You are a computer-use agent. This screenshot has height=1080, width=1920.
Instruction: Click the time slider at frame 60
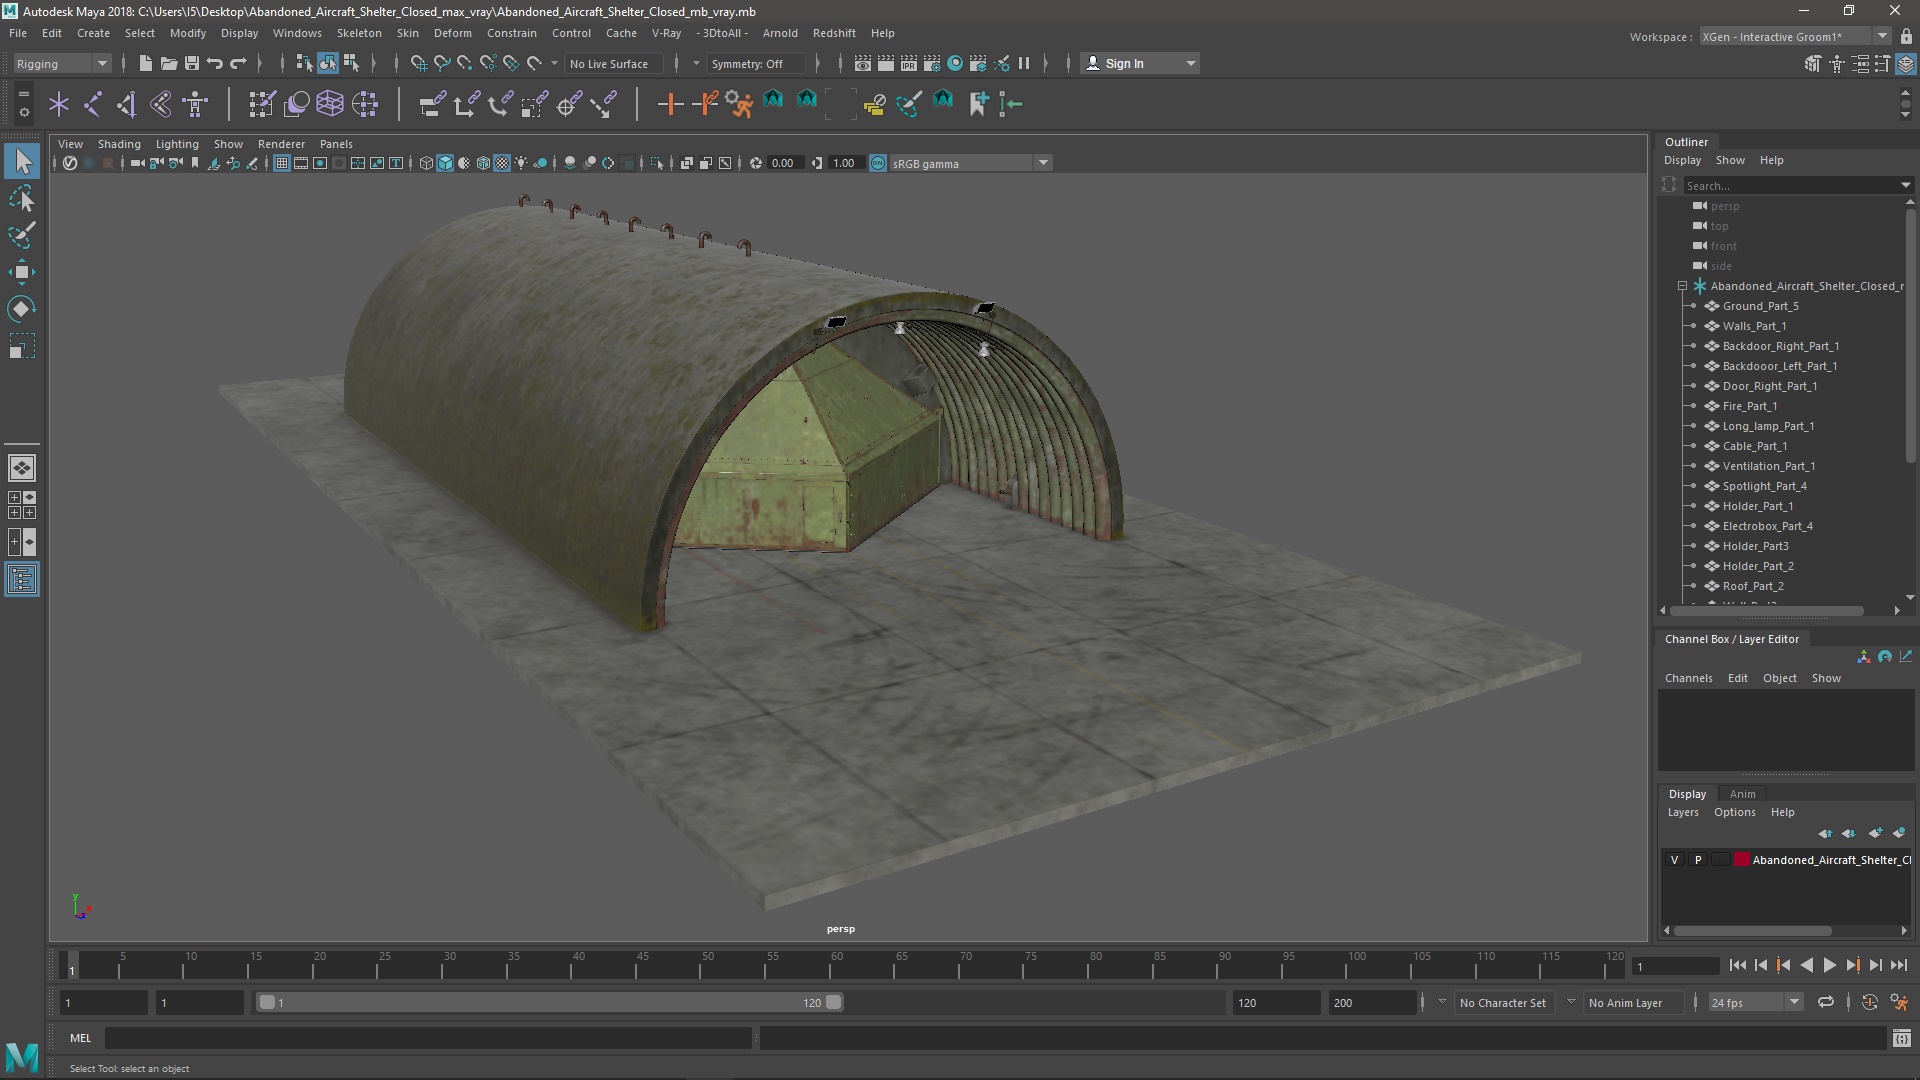pos(837,965)
